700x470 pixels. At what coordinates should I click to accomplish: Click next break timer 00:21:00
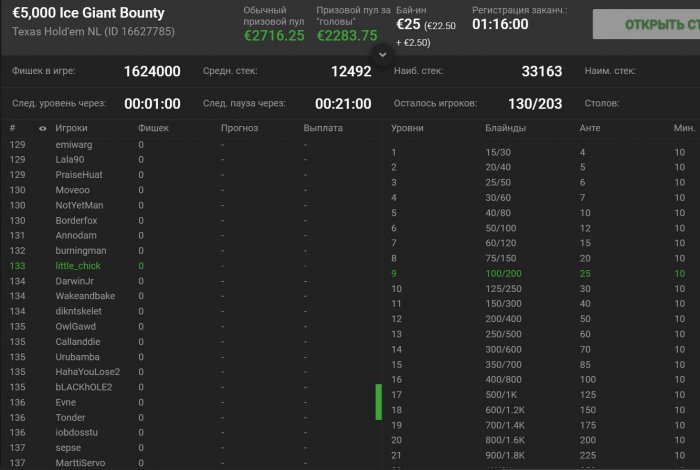tap(343, 104)
